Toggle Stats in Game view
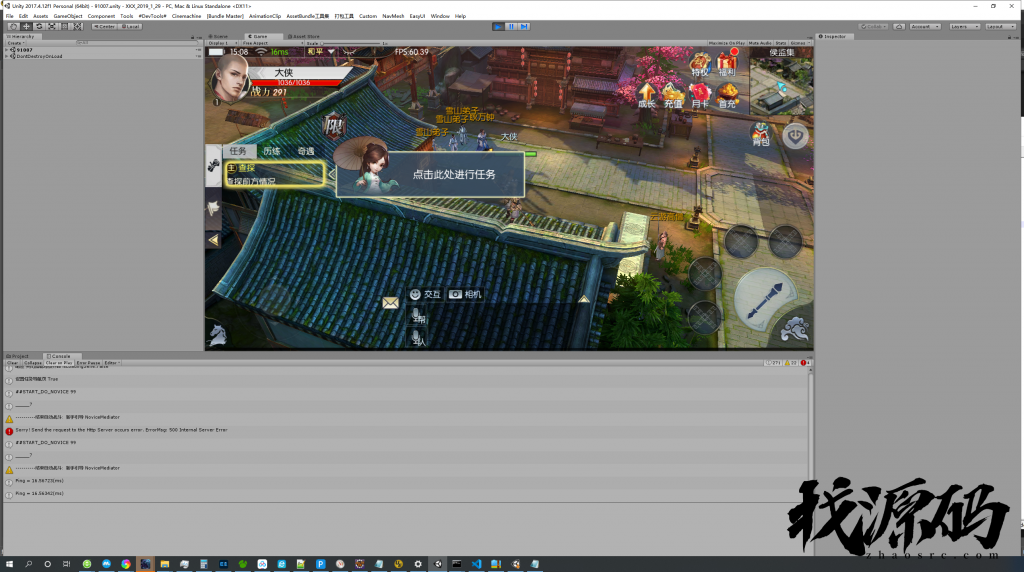This screenshot has height=572, width=1024. (781, 43)
